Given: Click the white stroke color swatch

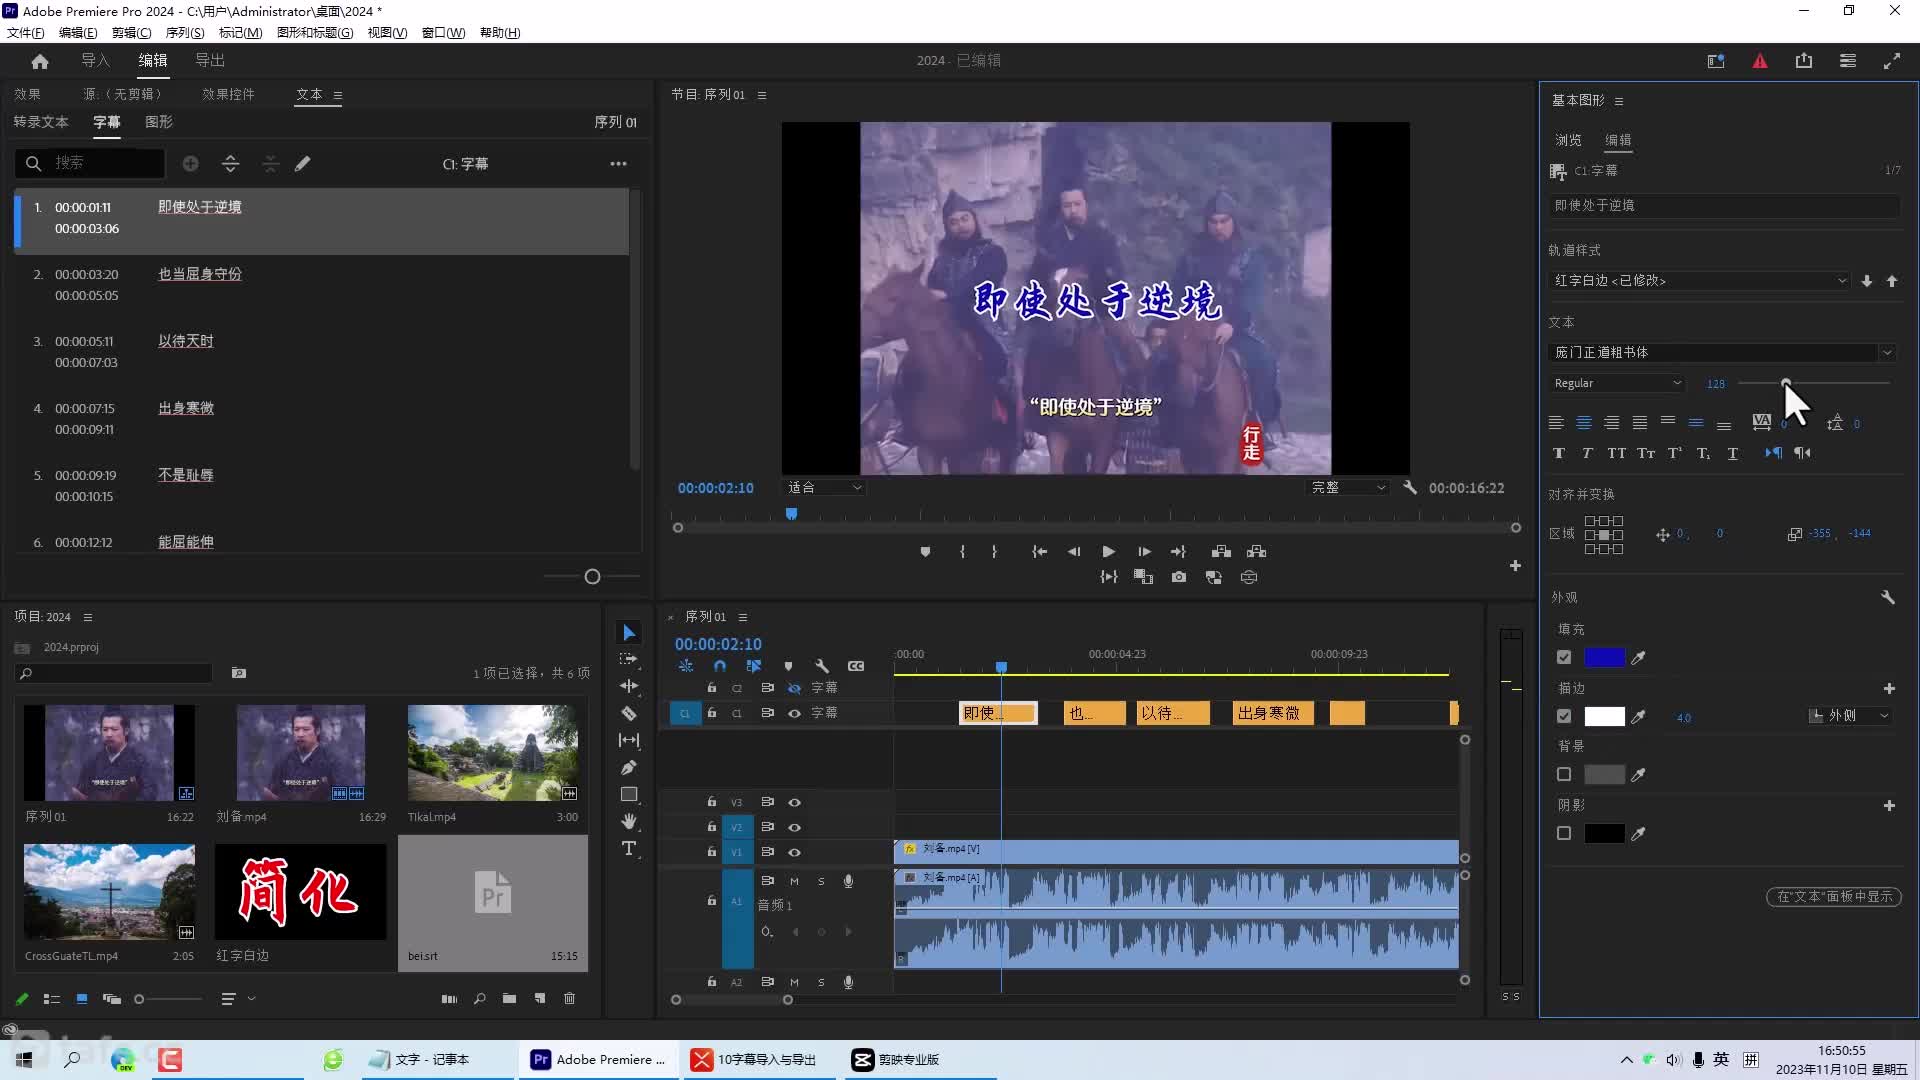Looking at the screenshot, I should (x=1604, y=716).
